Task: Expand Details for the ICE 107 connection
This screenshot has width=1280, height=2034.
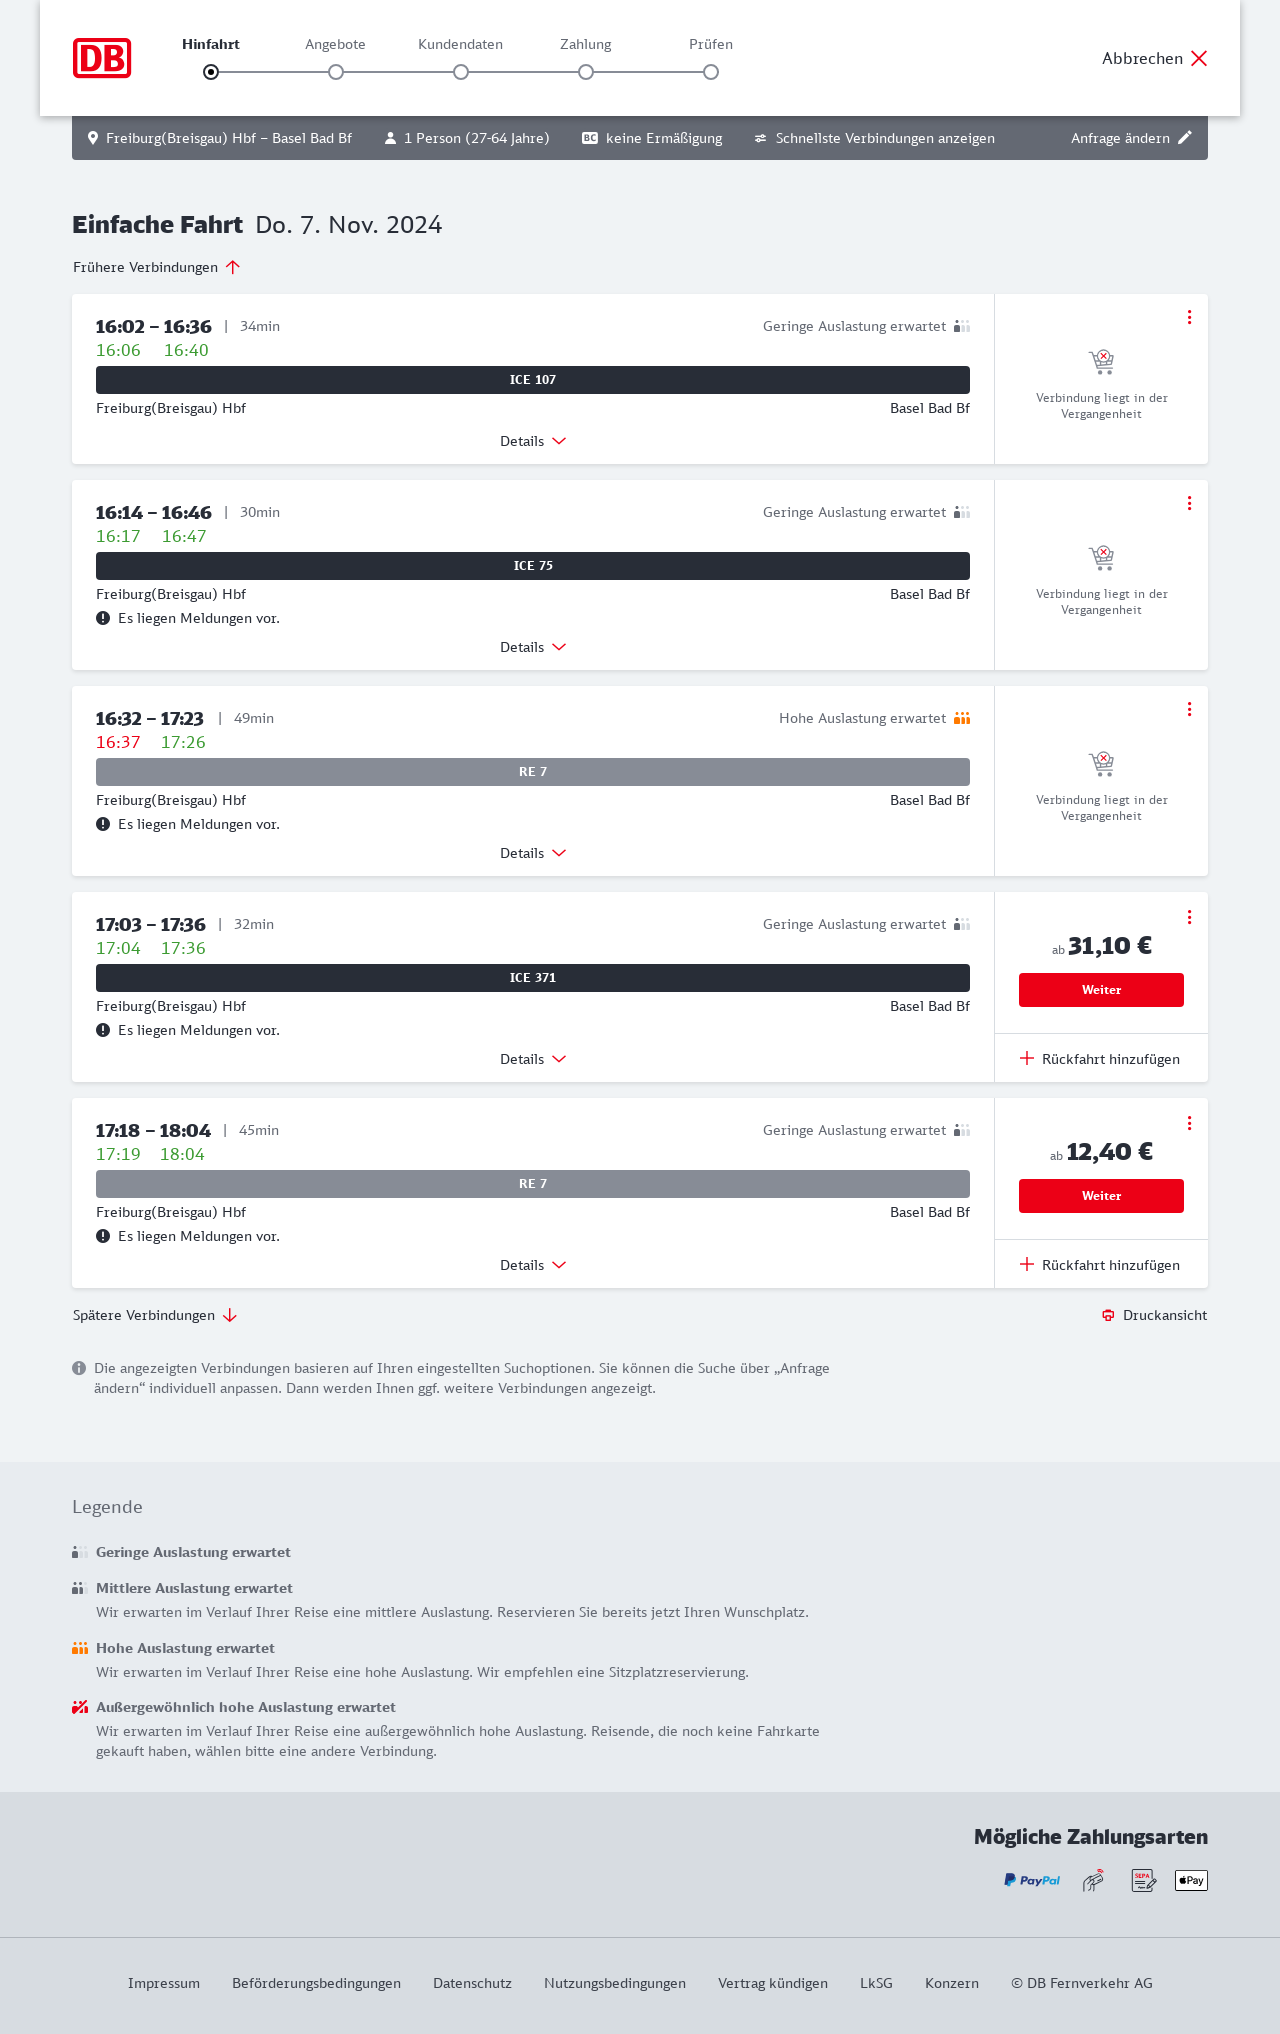Action: [533, 441]
